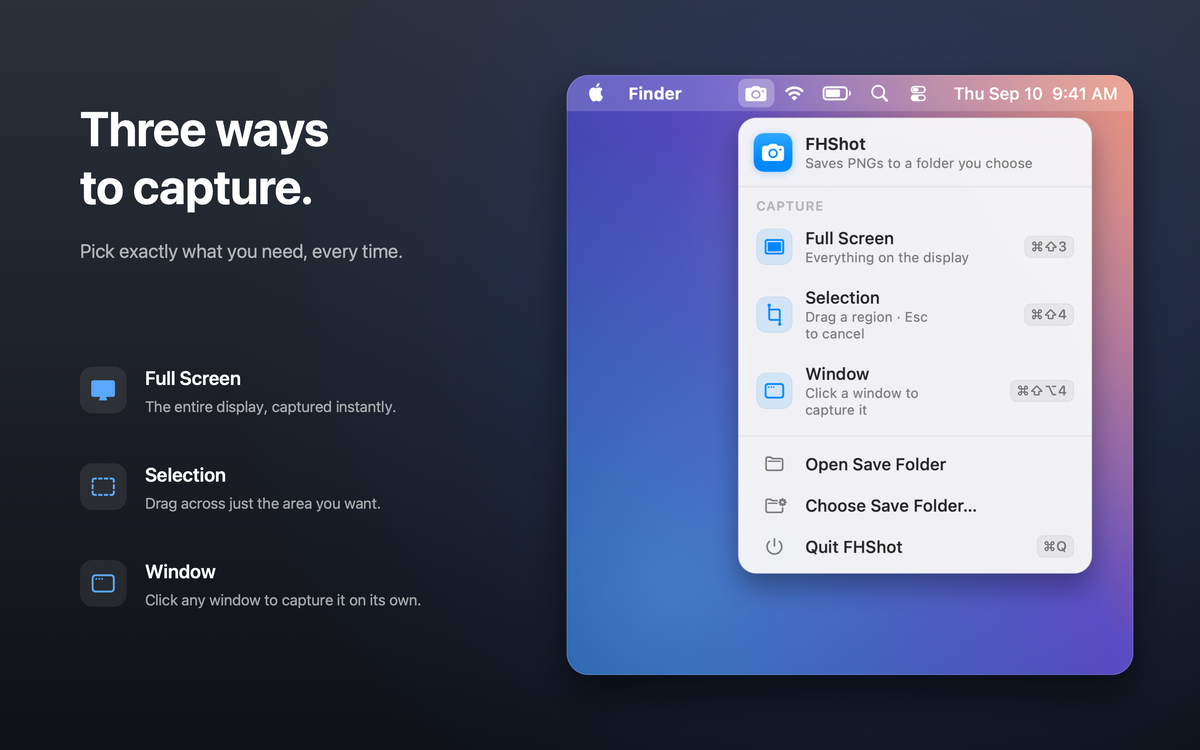This screenshot has height=750, width=1200.
Task: Click the Window icon in capture menu
Action: pyautogui.click(x=774, y=391)
